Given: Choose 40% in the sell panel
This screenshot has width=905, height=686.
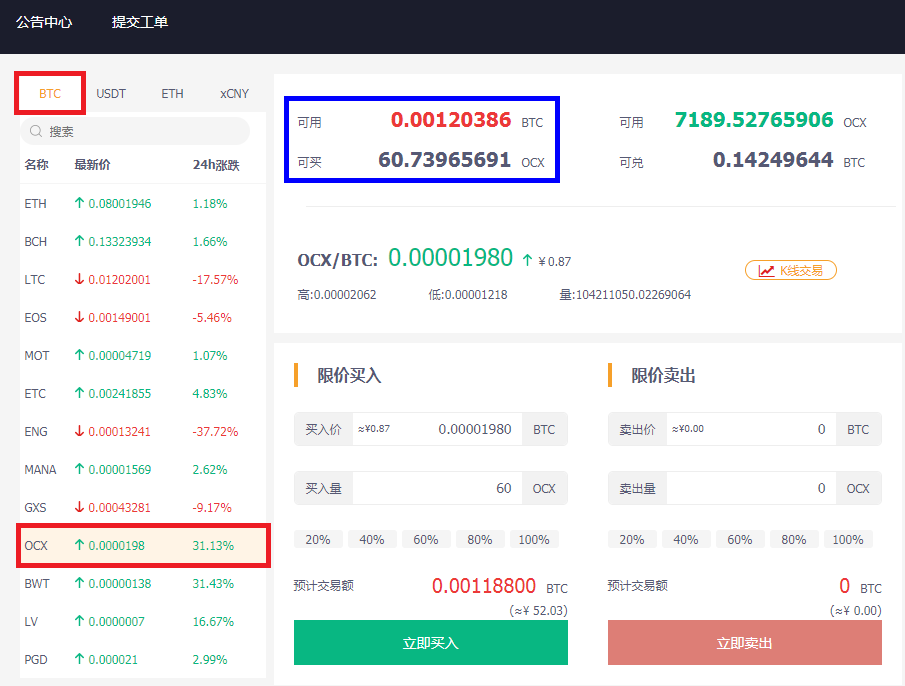Looking at the screenshot, I should click(686, 539).
